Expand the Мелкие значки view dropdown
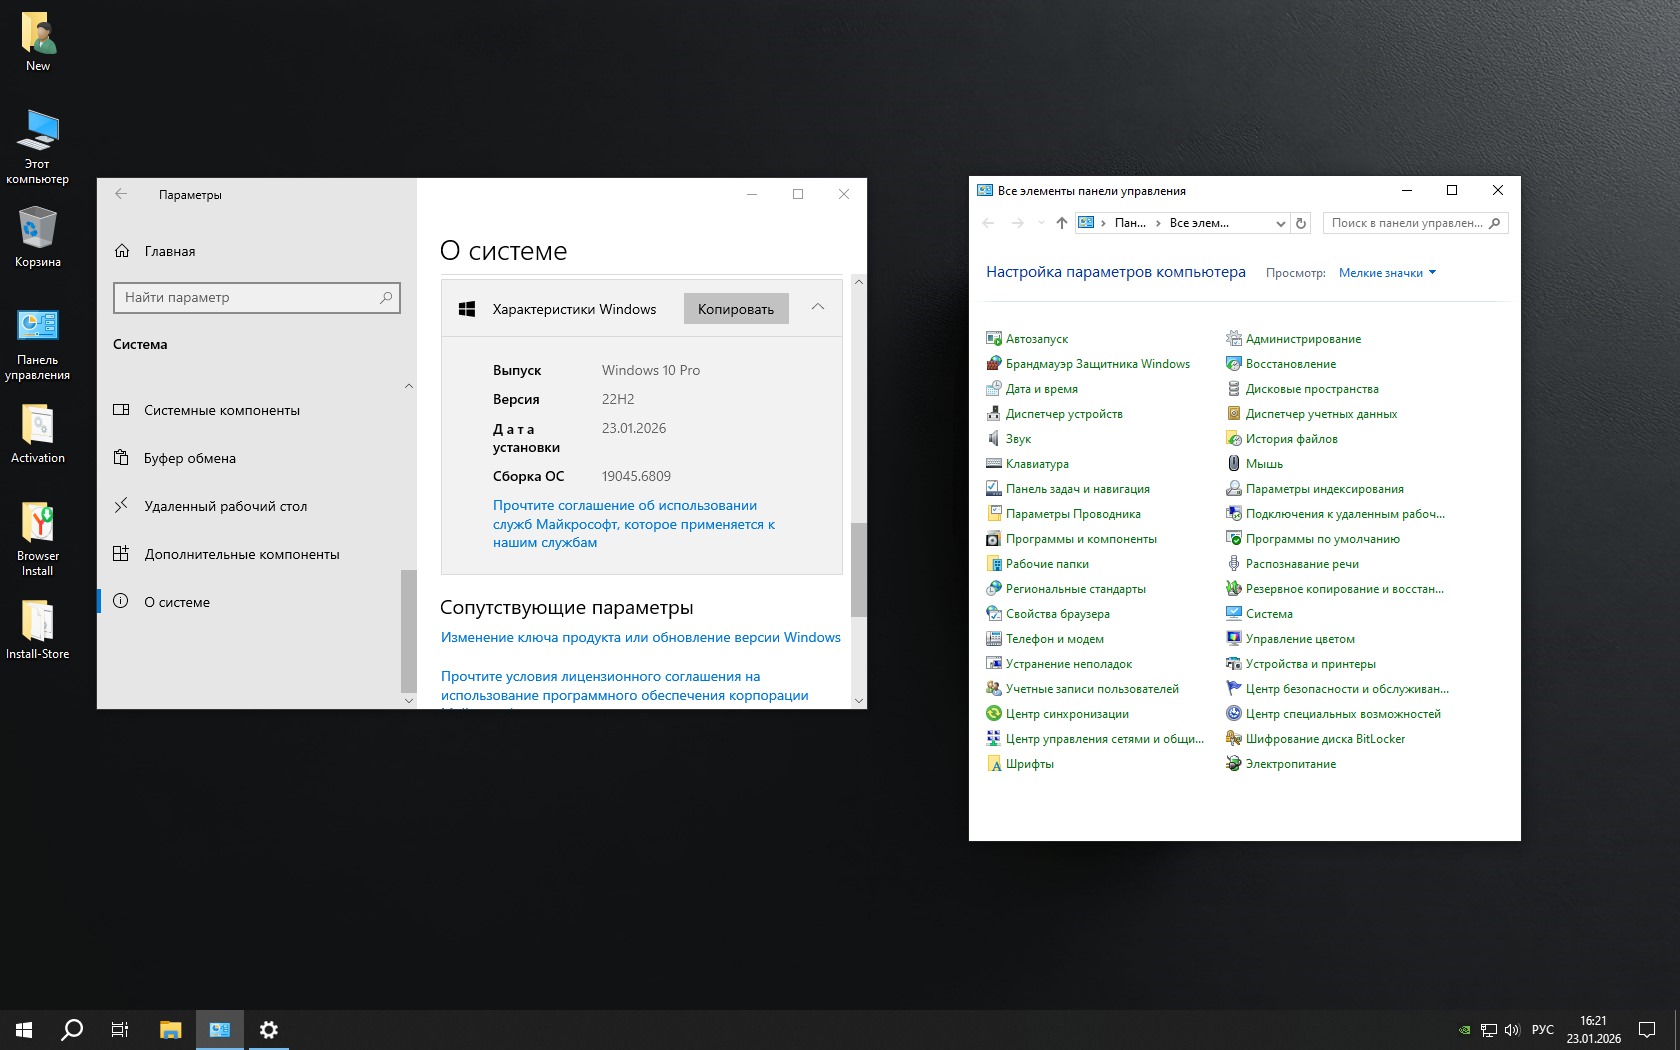 1387,273
